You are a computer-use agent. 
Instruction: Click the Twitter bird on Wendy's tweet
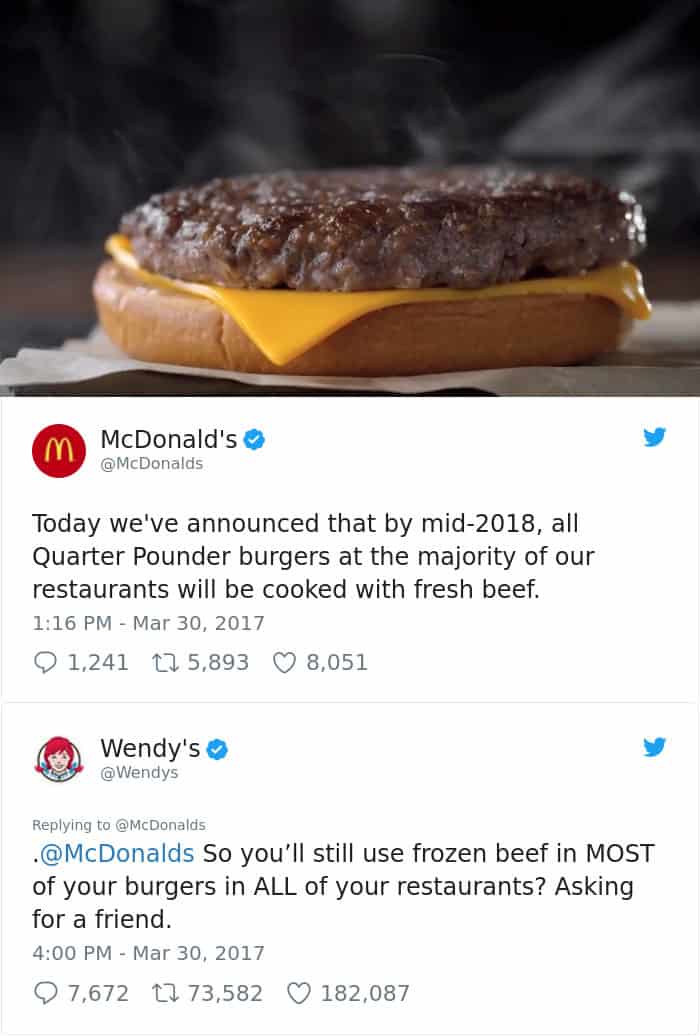[x=654, y=747]
